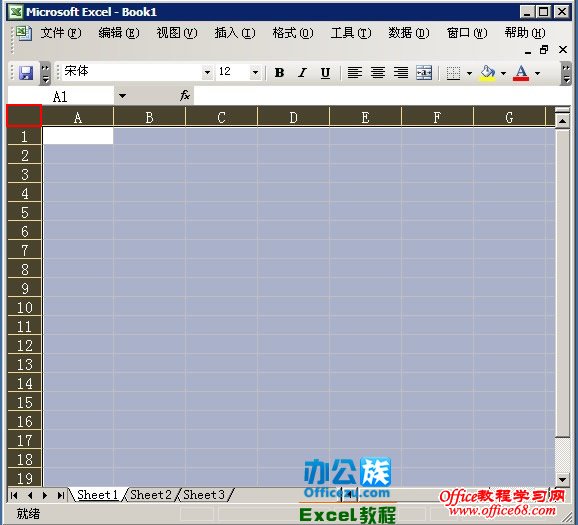Image resolution: width=578 pixels, height=525 pixels.
Task: Apply left text alignment
Action: tap(355, 73)
